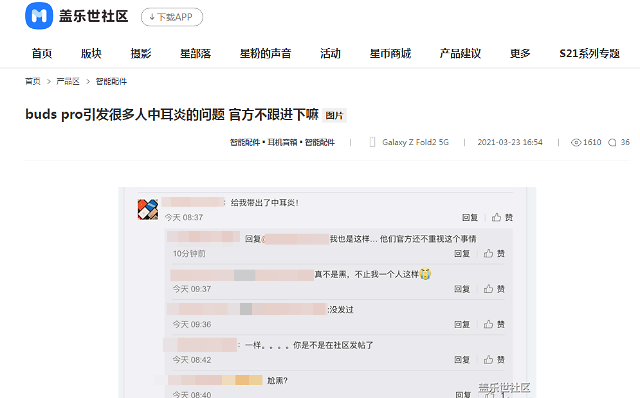The height and width of the screenshot is (398, 640).
Task: Click the 产品区 breadcrumb link
Action: click(x=68, y=81)
